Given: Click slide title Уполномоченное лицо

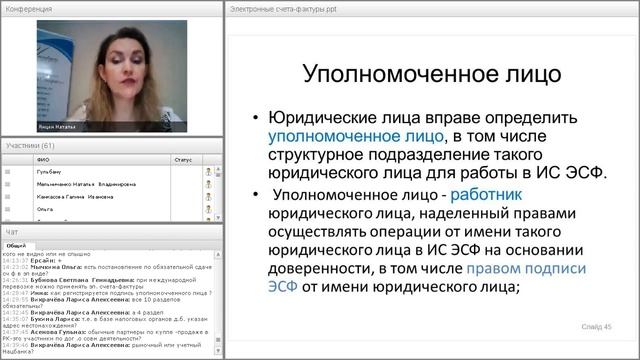Looking at the screenshot, I should [x=432, y=74].
